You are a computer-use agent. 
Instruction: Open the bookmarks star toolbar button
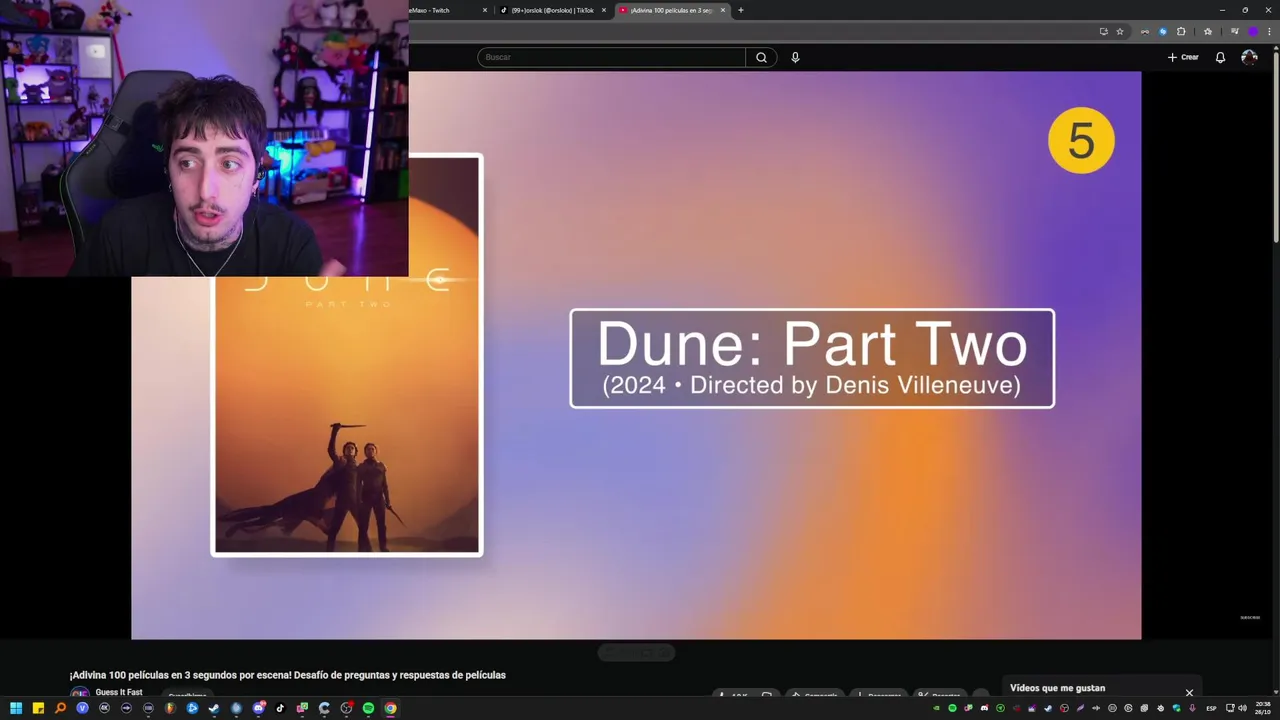[x=1208, y=31]
